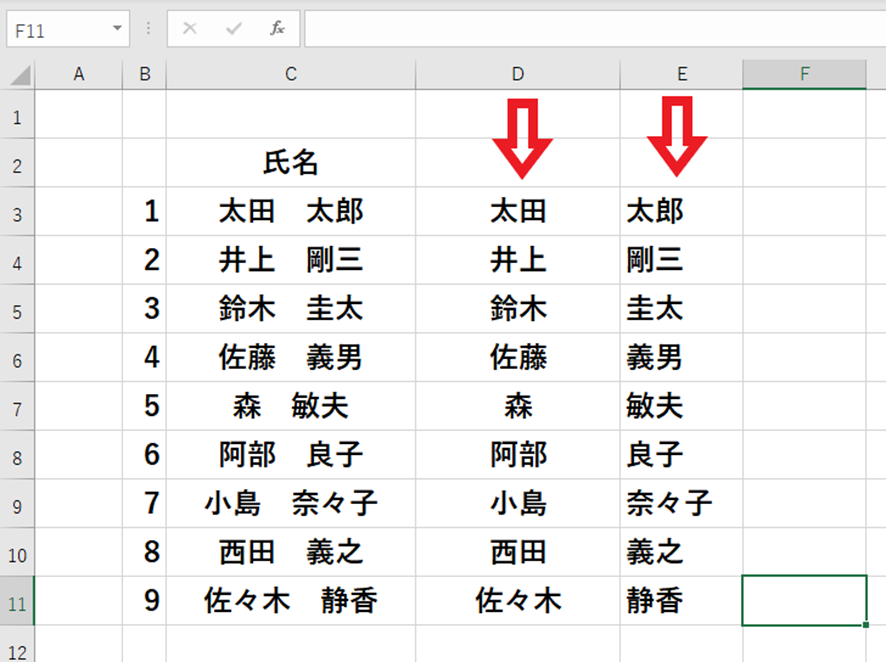
Task: Select cell containing 森 敏夫
Action: coord(291,406)
